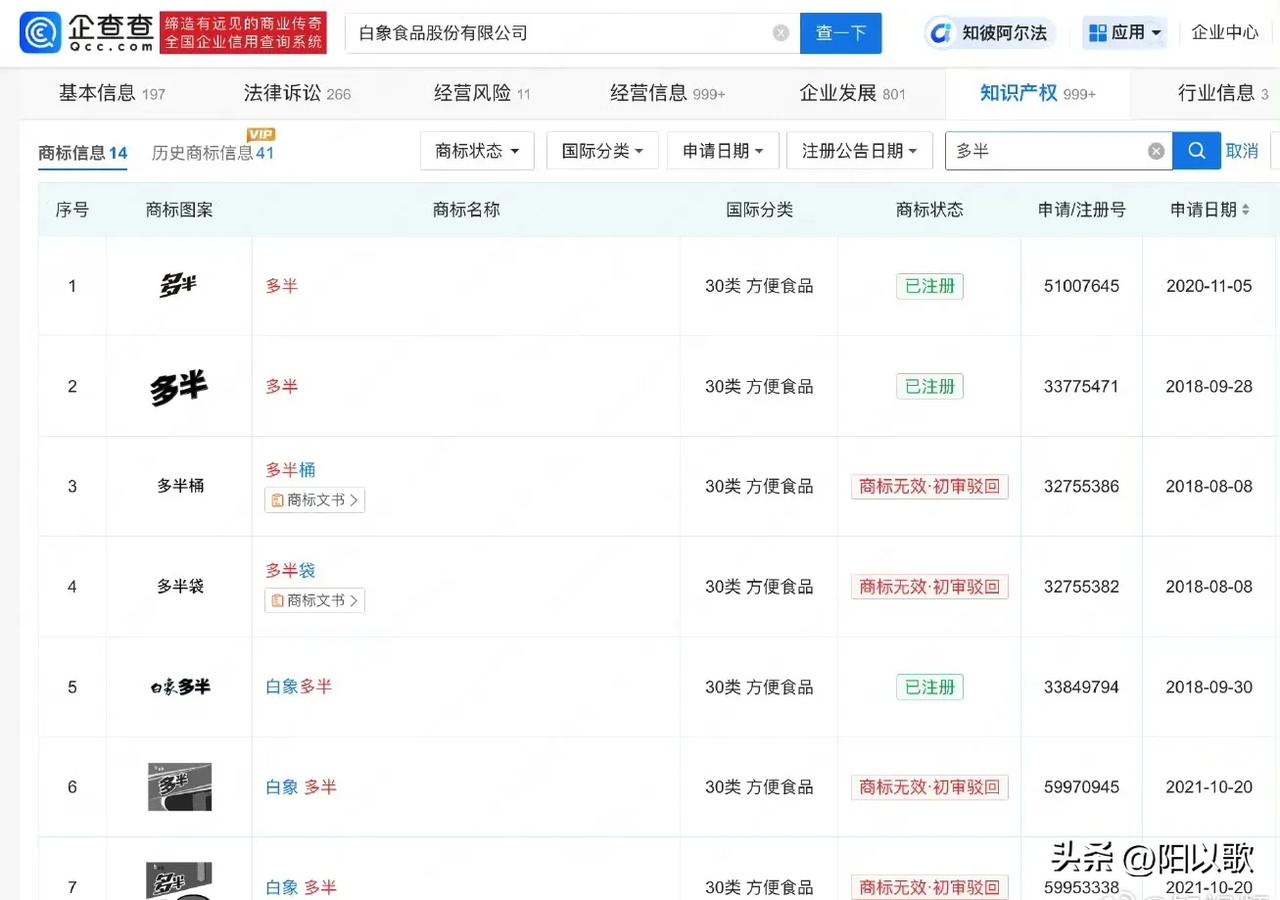Open 多半袋 trademark name link

(x=290, y=570)
